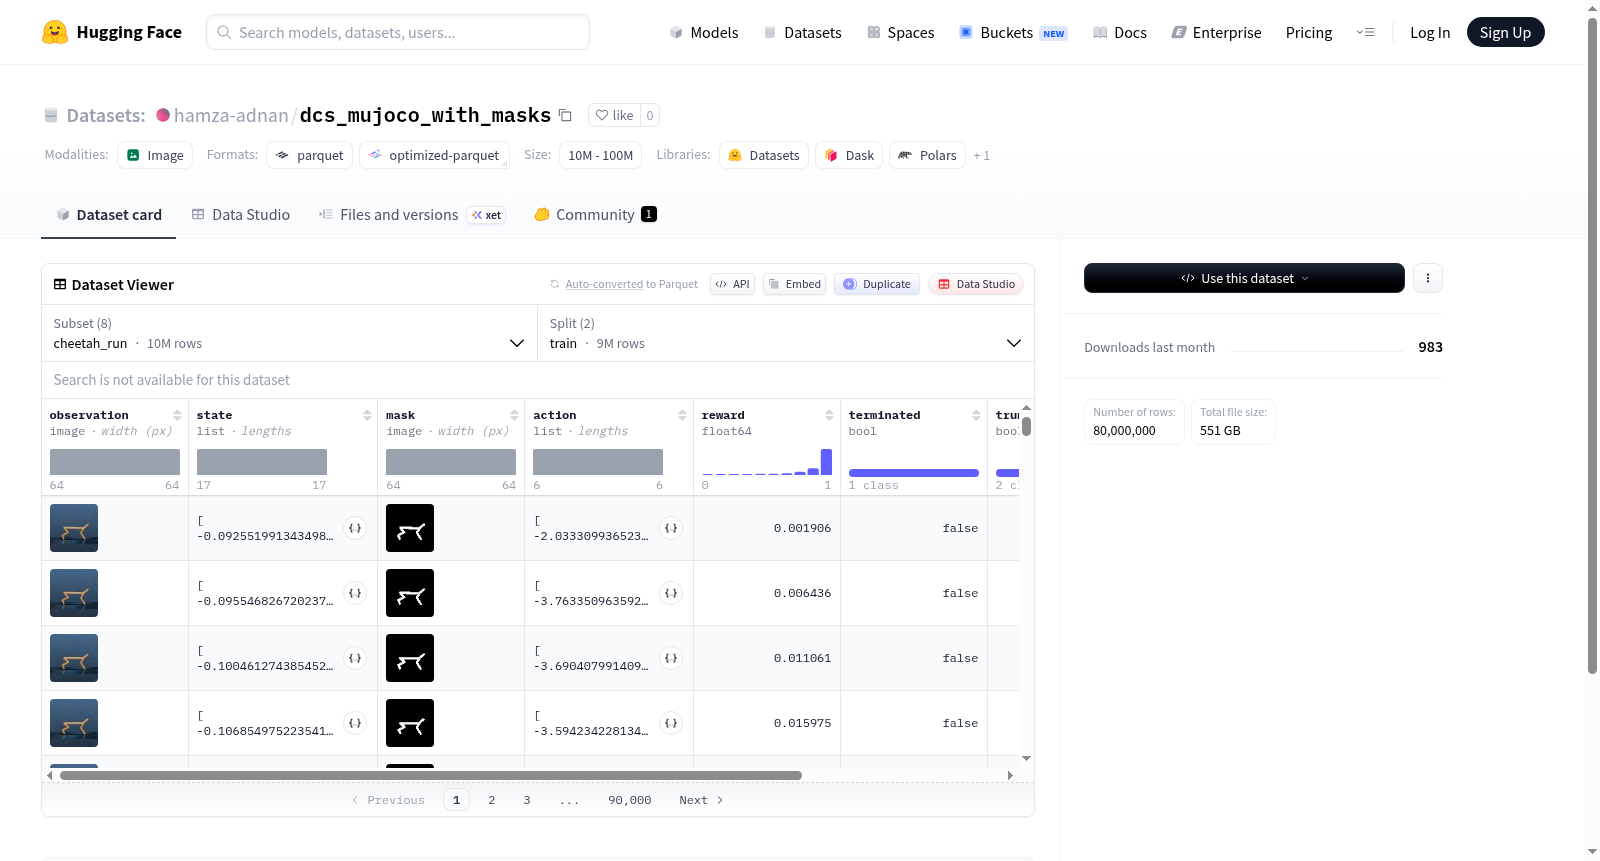1600x861 pixels.
Task: Select the parquet format tag
Action: pyautogui.click(x=310, y=155)
